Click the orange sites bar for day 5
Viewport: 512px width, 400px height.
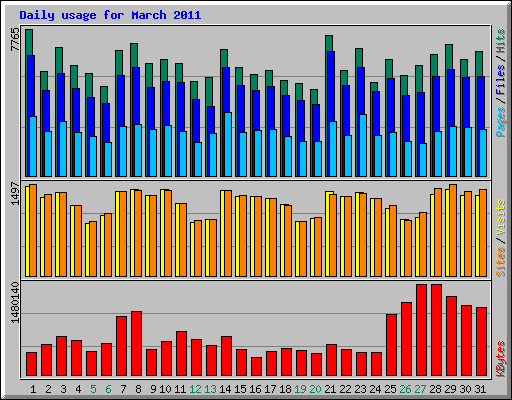tap(93, 249)
